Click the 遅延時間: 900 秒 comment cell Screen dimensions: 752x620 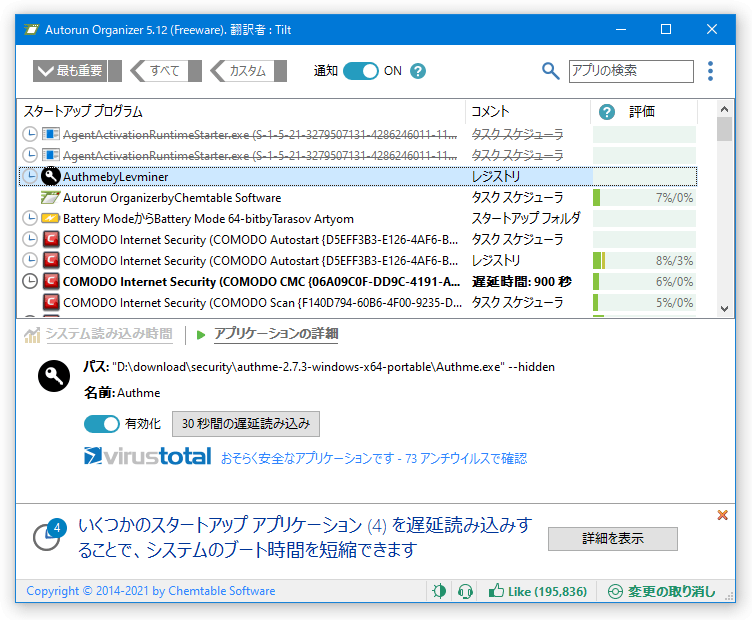click(522, 281)
